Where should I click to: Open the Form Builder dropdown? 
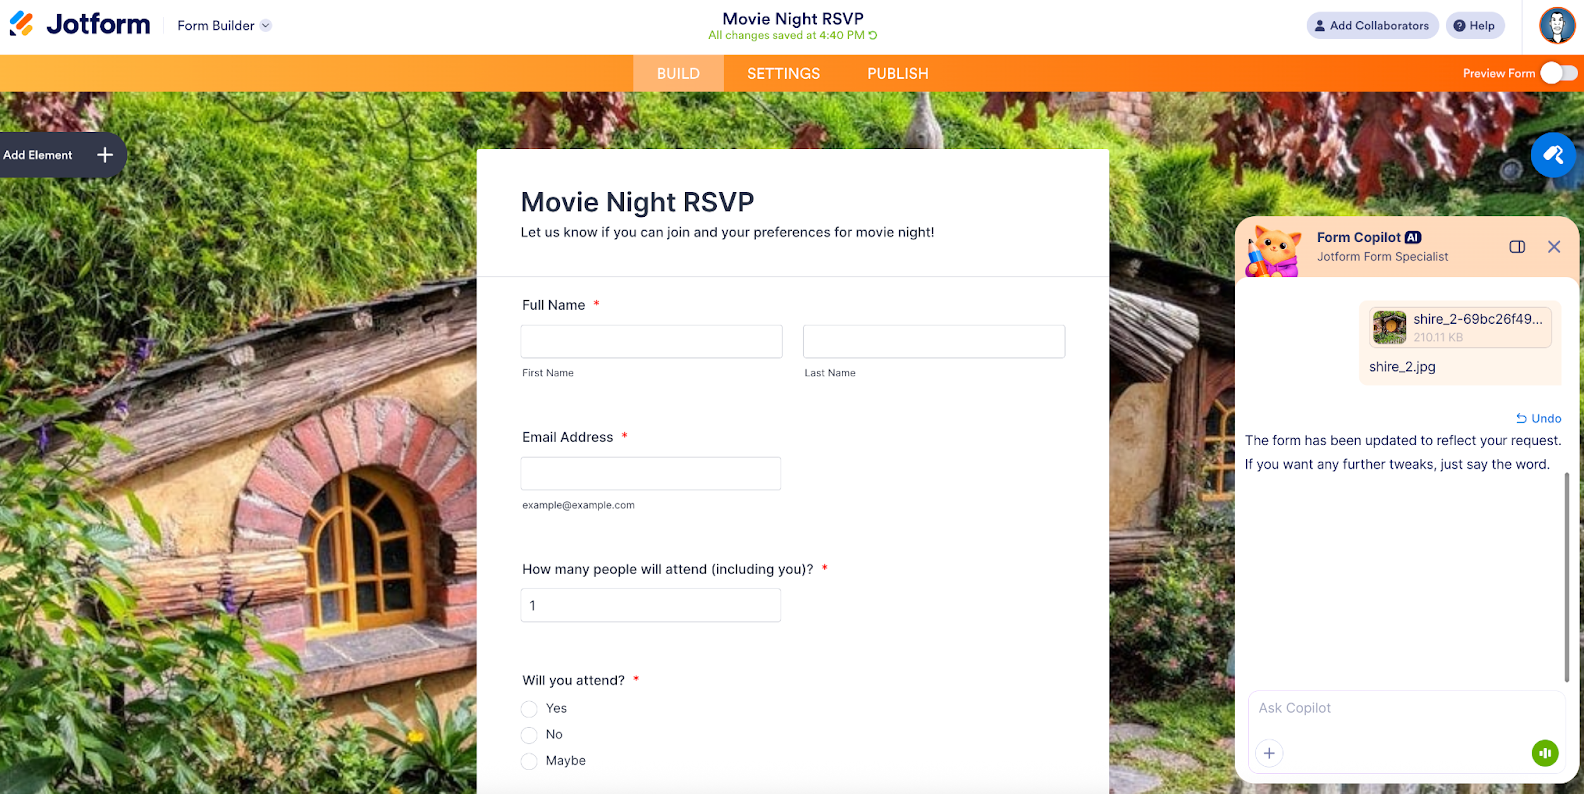(224, 26)
